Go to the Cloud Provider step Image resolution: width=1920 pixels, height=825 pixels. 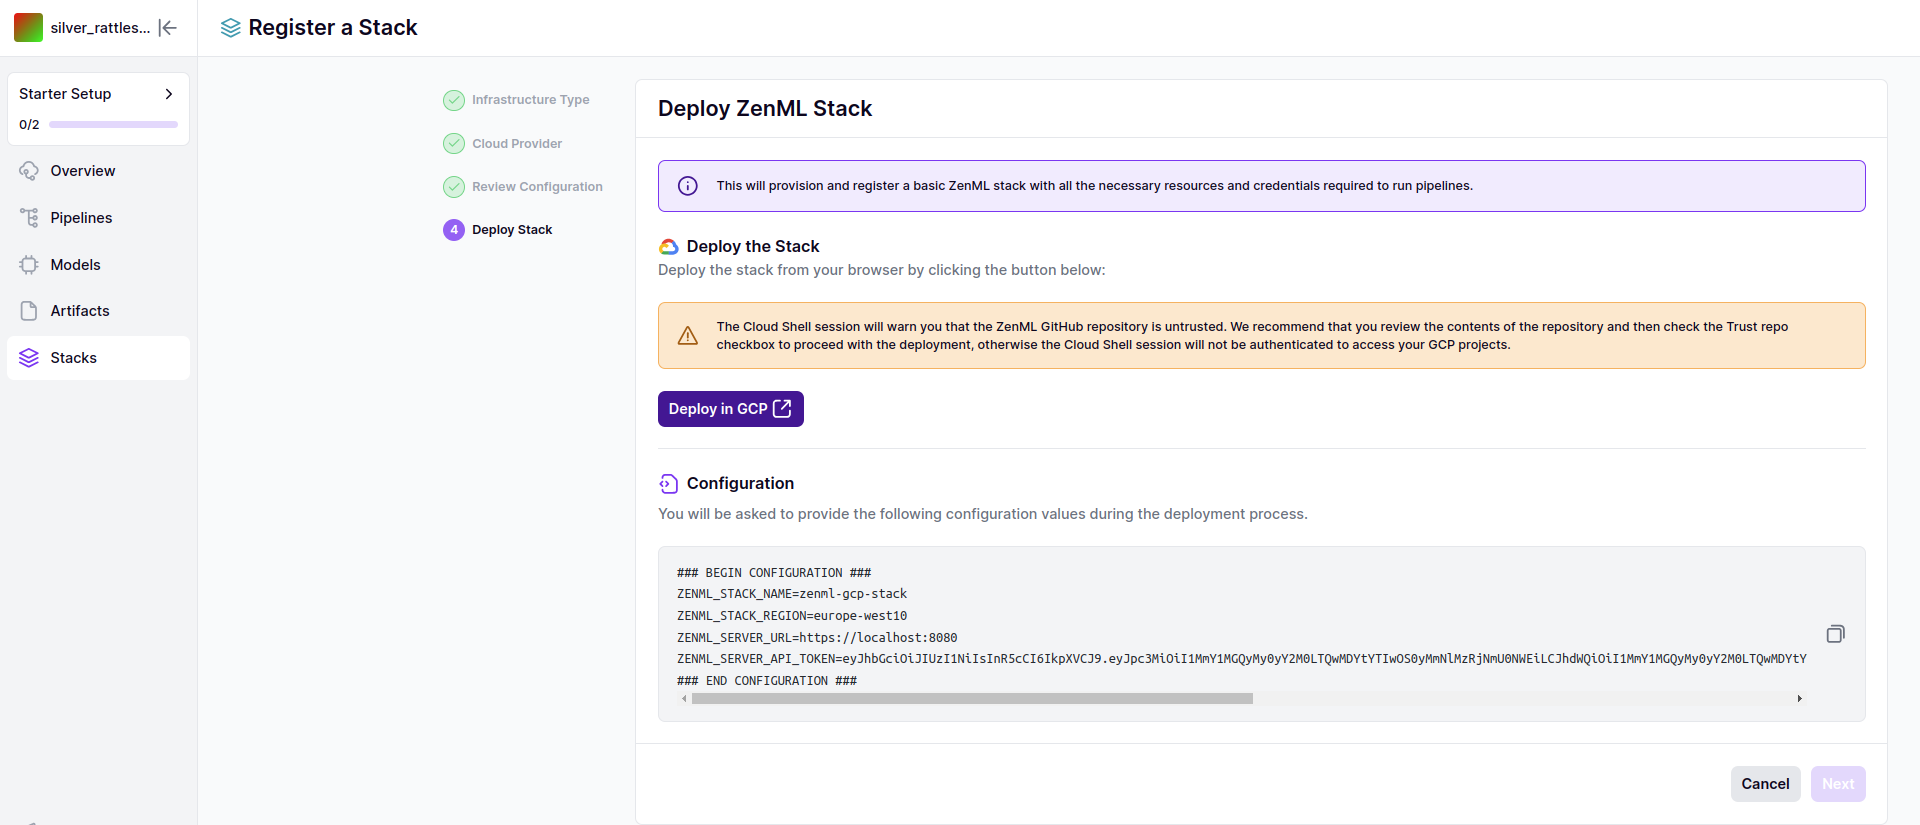pos(517,144)
